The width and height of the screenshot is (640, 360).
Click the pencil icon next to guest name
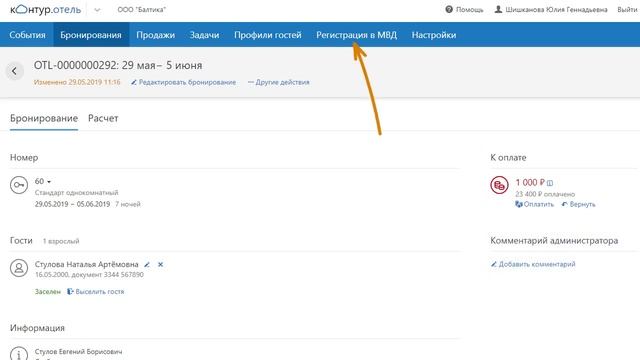(147, 264)
